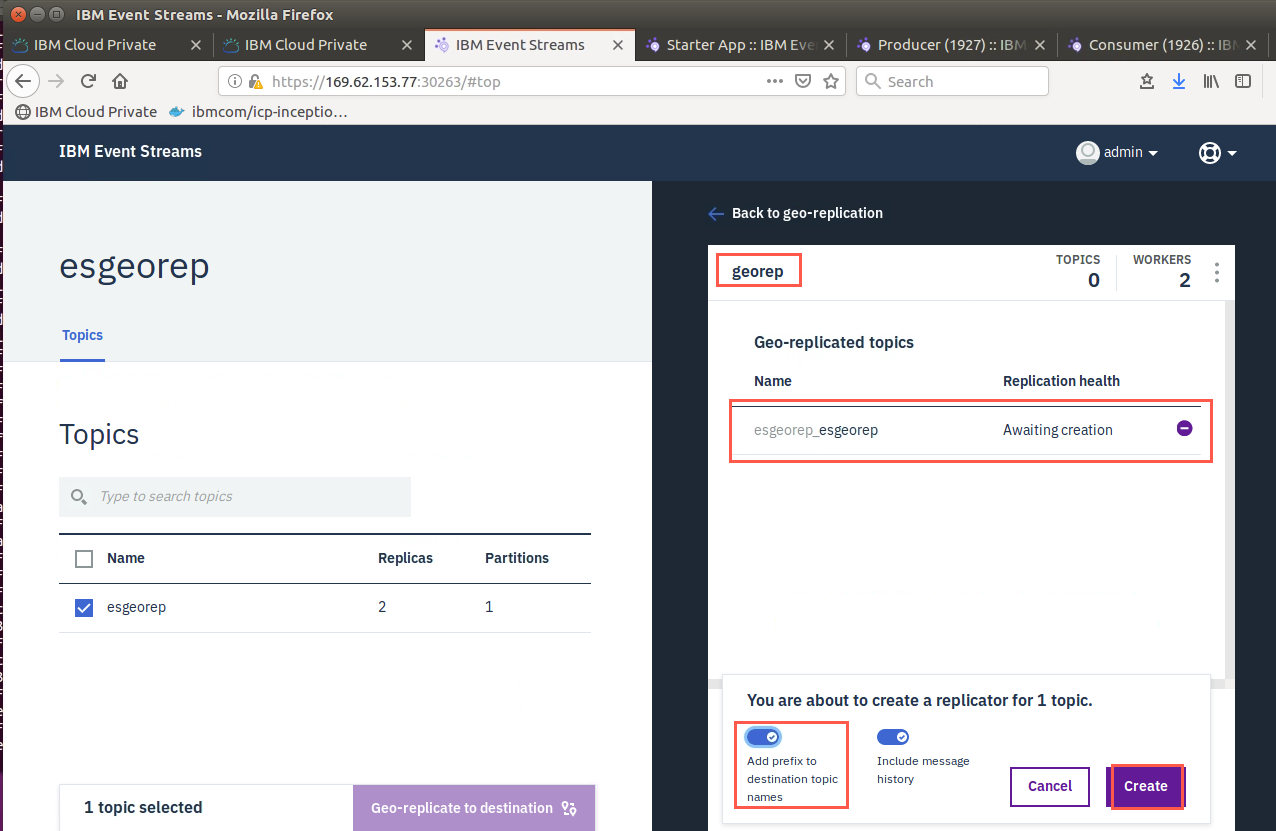Open the georep cluster three-dot options menu
1276x831 pixels.
tap(1217, 272)
